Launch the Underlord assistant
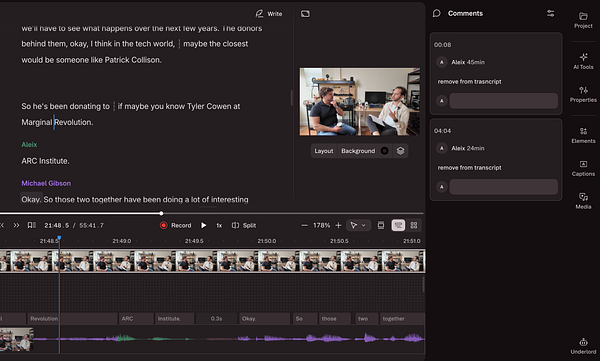The image size is (600, 361). [583, 346]
